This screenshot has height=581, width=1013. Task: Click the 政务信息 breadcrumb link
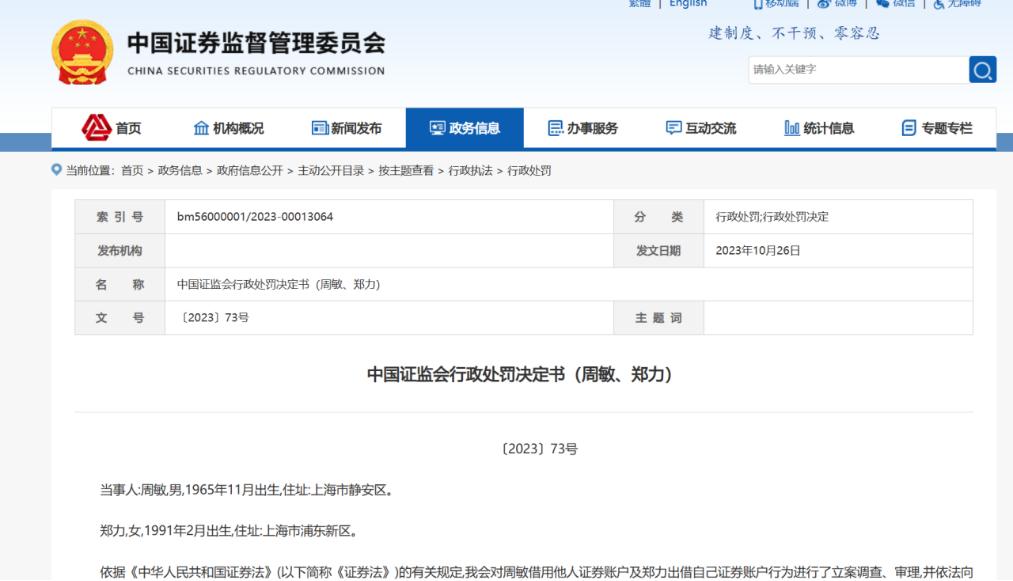click(x=180, y=171)
